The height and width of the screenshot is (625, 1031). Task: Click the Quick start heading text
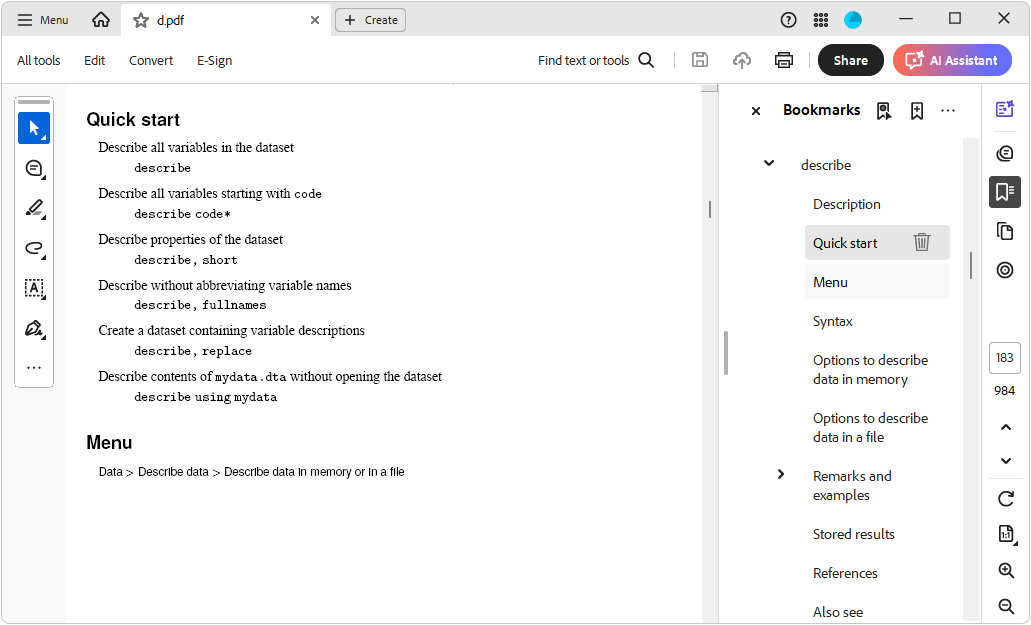[x=133, y=120]
